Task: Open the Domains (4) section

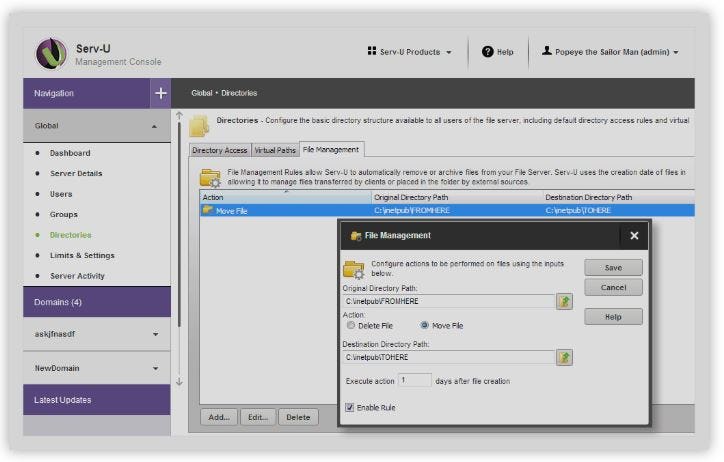Action: pyautogui.click(x=97, y=302)
